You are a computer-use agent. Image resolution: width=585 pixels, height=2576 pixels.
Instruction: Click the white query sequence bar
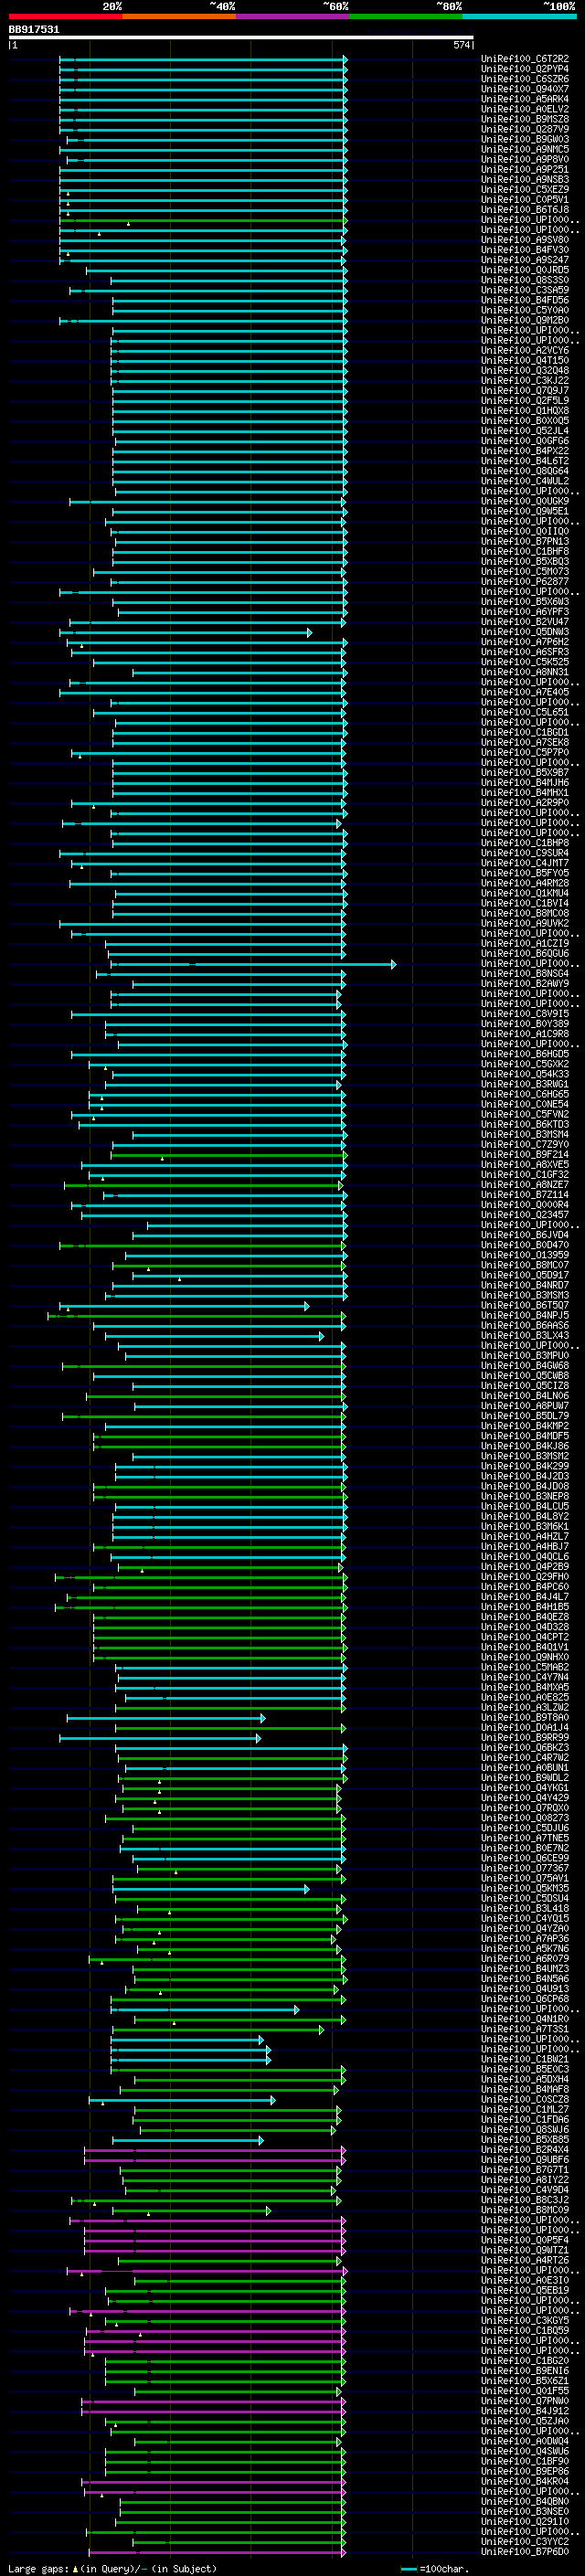pyautogui.click(x=241, y=38)
